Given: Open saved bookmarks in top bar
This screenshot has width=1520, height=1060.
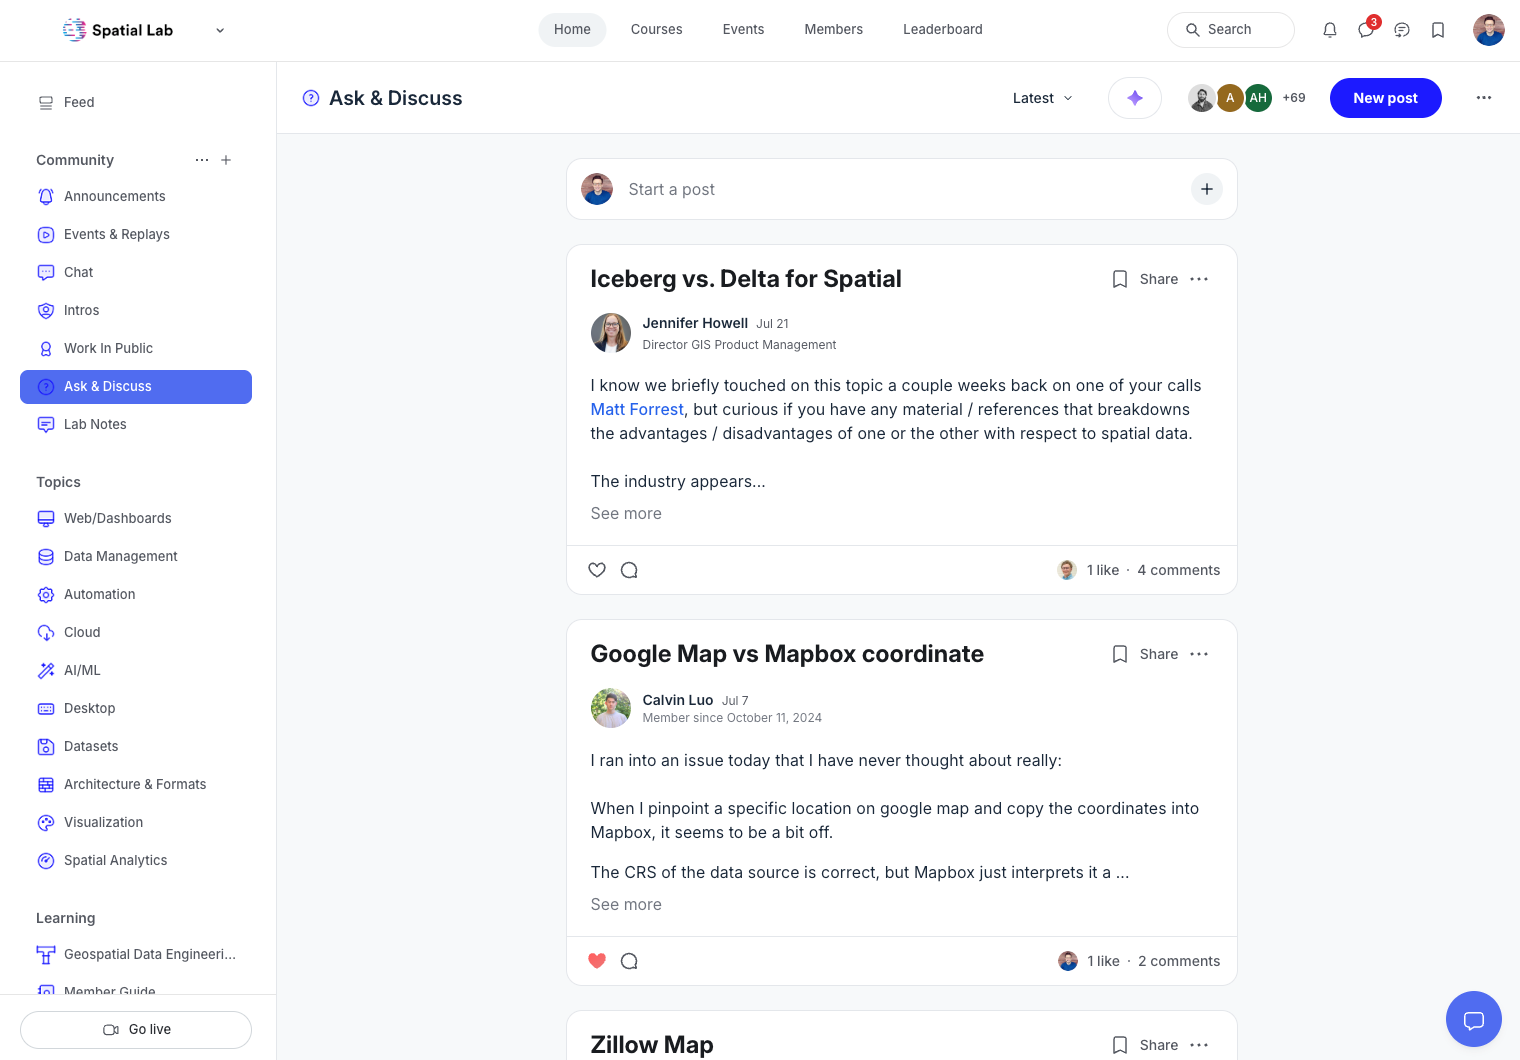Looking at the screenshot, I should [1438, 30].
